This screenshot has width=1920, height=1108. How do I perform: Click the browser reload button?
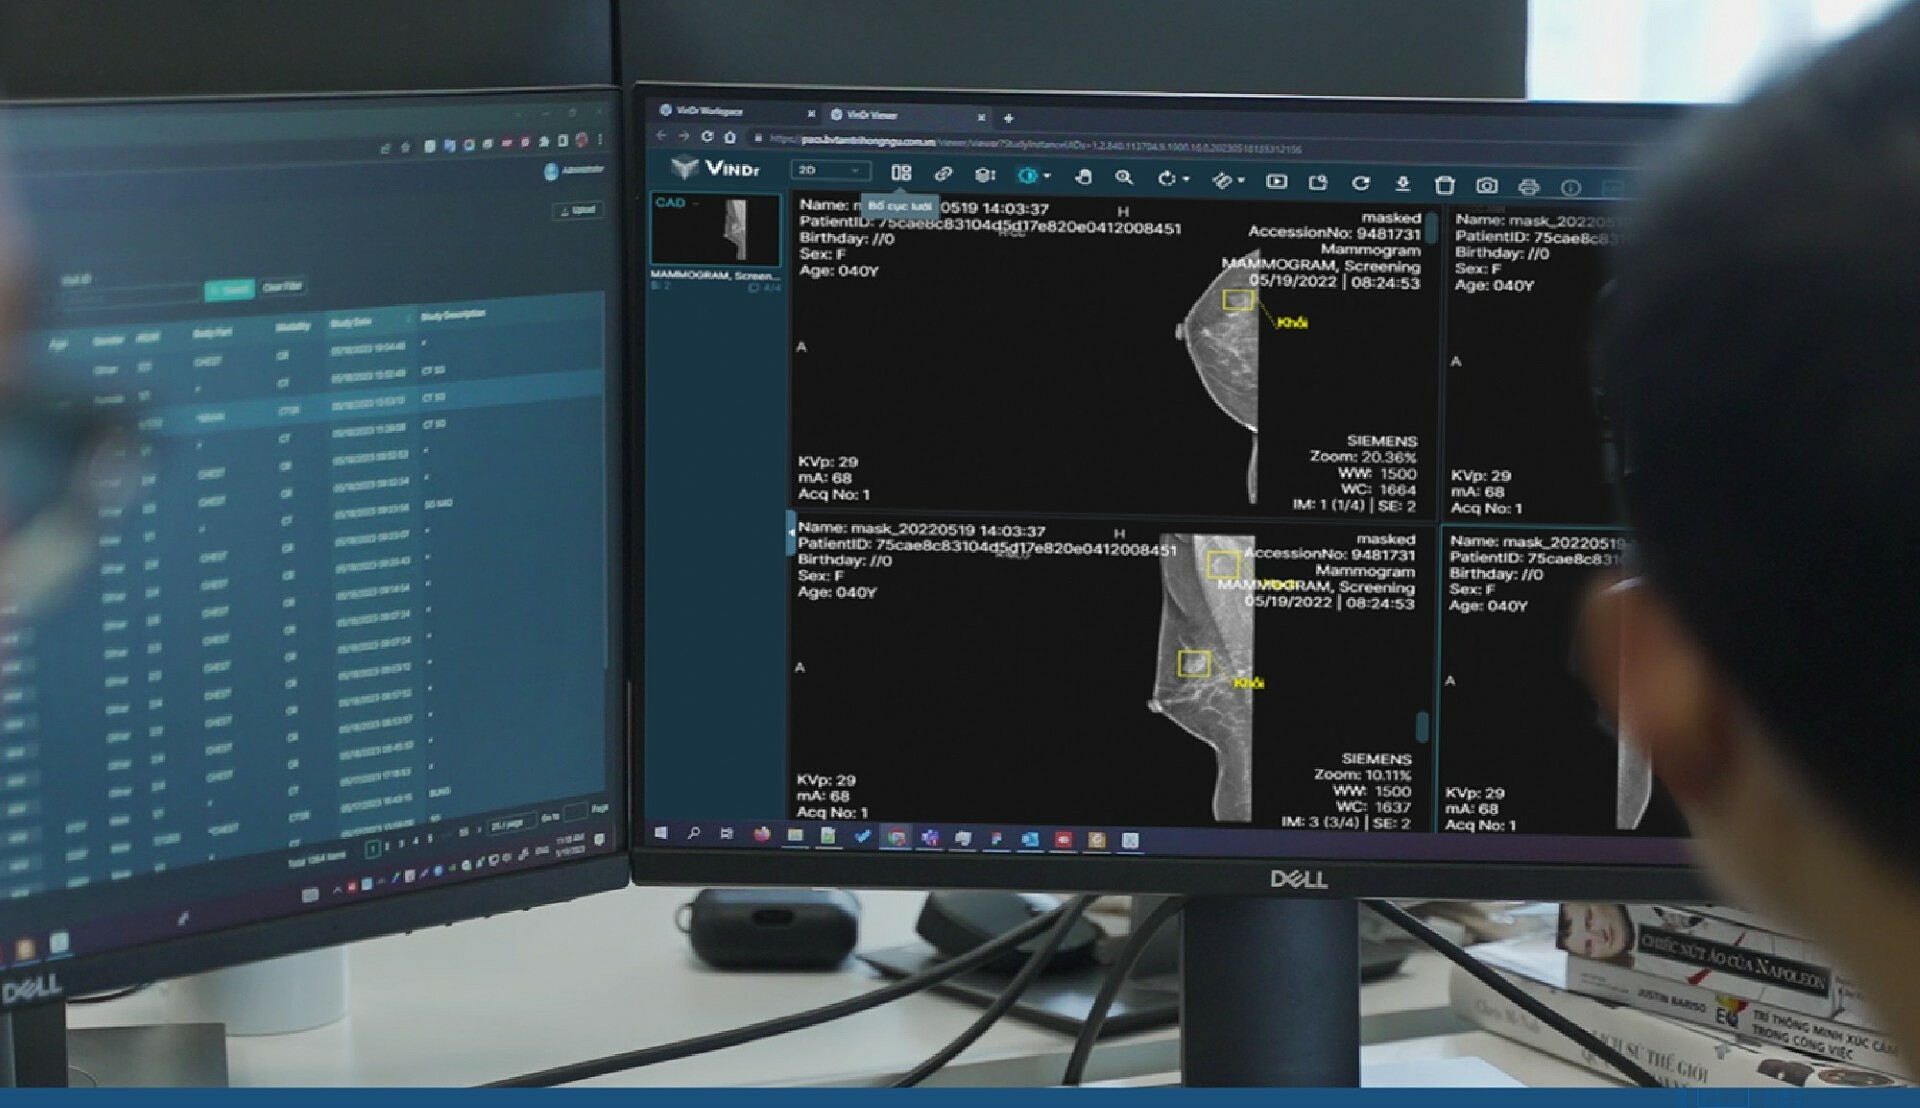tap(707, 136)
